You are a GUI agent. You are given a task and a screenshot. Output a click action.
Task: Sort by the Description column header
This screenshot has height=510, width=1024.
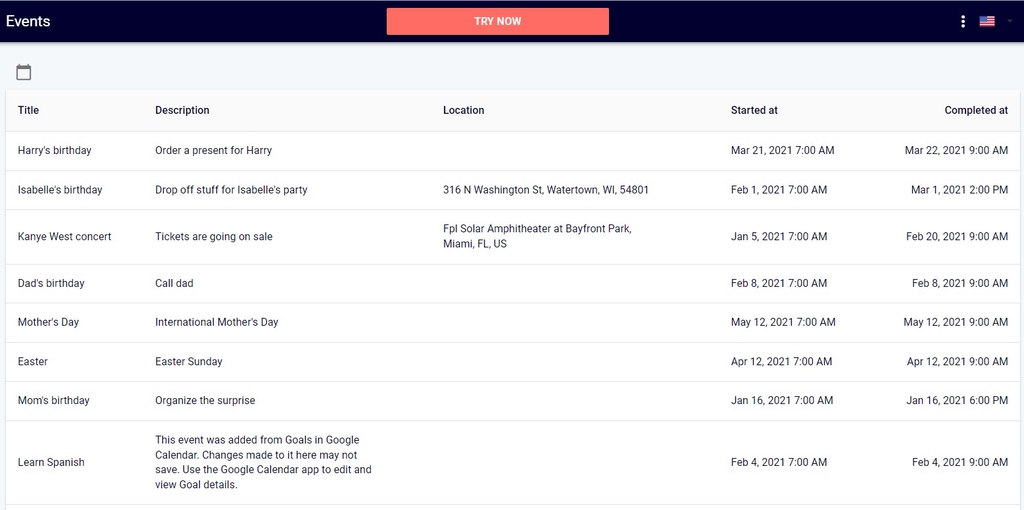(x=182, y=110)
